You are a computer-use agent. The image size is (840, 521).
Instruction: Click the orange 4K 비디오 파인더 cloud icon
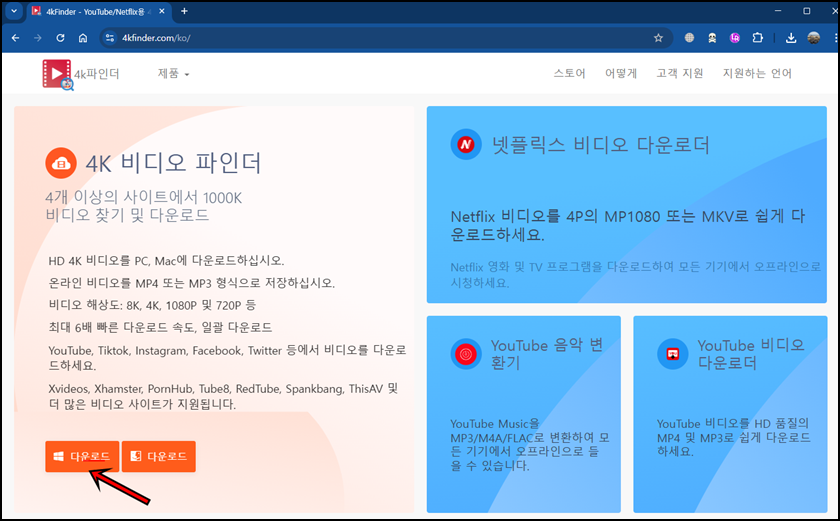61,163
